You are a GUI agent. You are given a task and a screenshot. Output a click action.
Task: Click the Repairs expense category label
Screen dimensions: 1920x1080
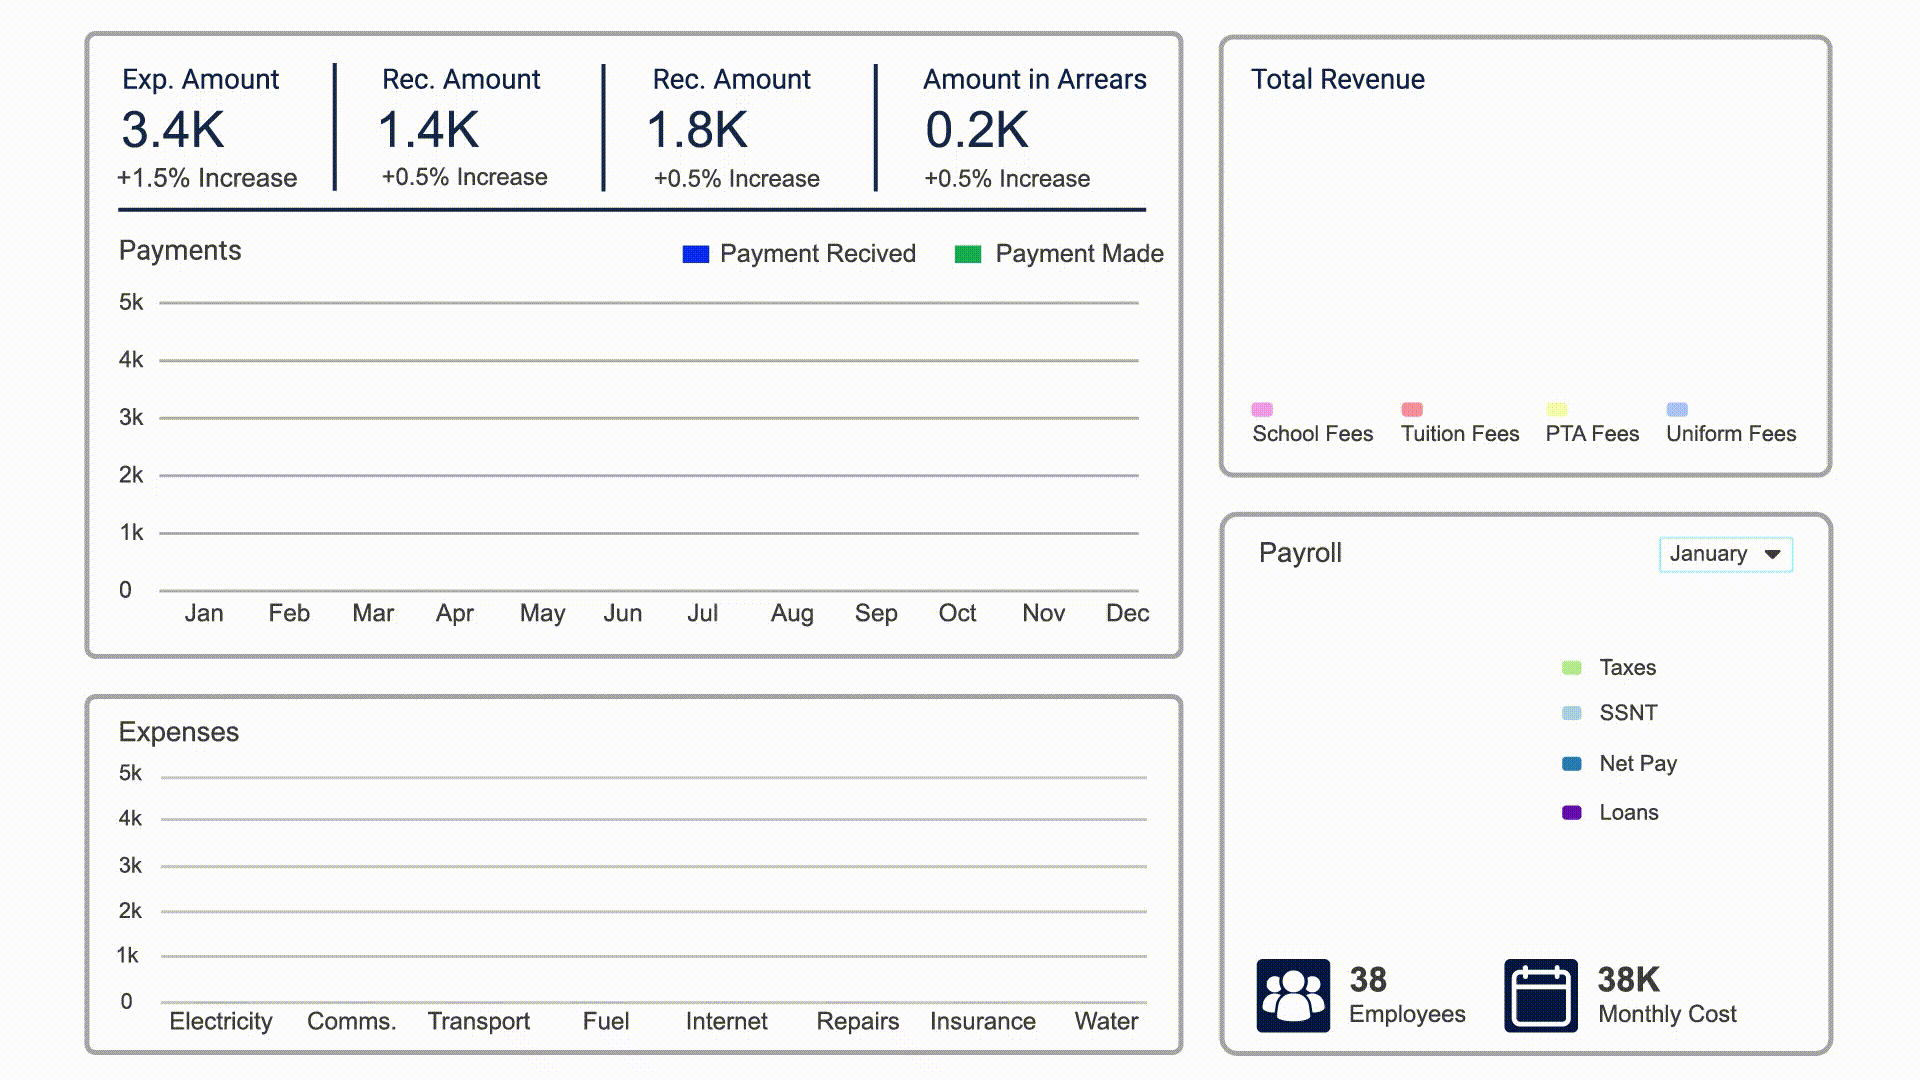[x=858, y=1022]
